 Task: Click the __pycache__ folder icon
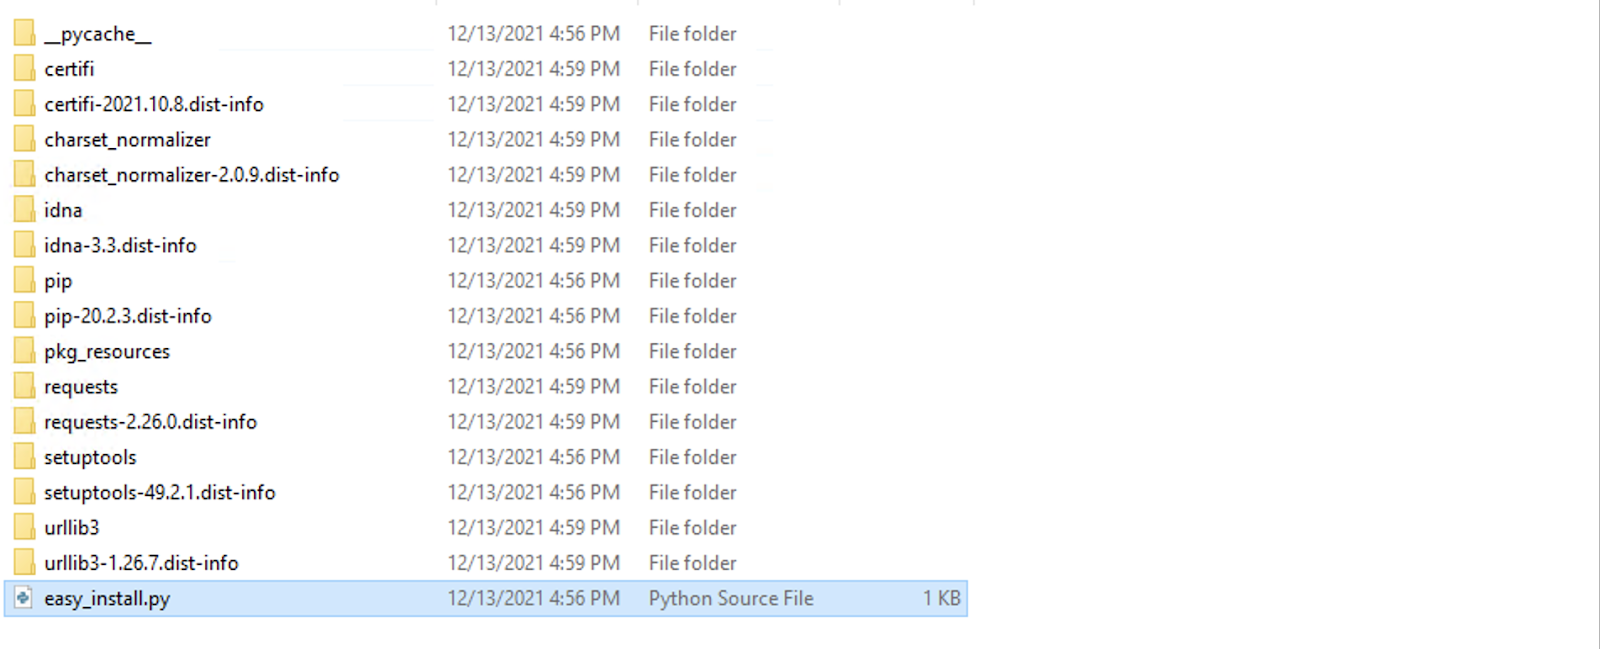(x=24, y=33)
